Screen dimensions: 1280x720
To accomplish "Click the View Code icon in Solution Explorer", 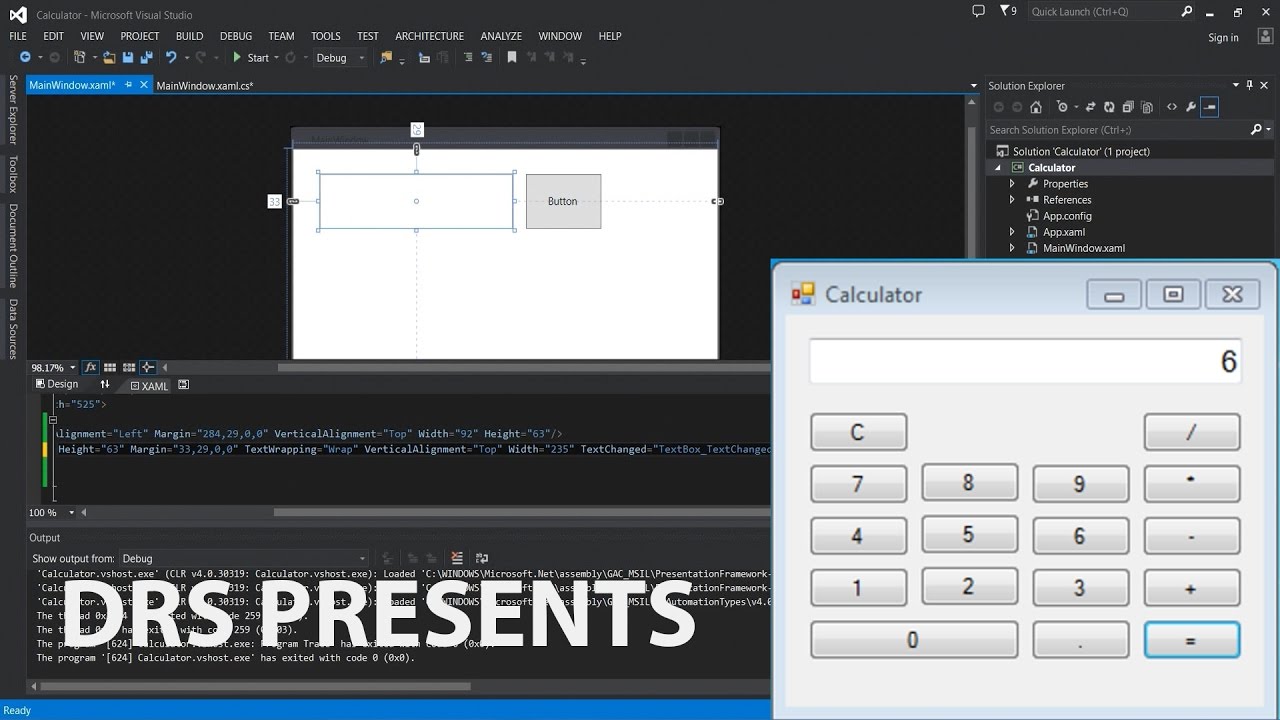I will click(1171, 107).
